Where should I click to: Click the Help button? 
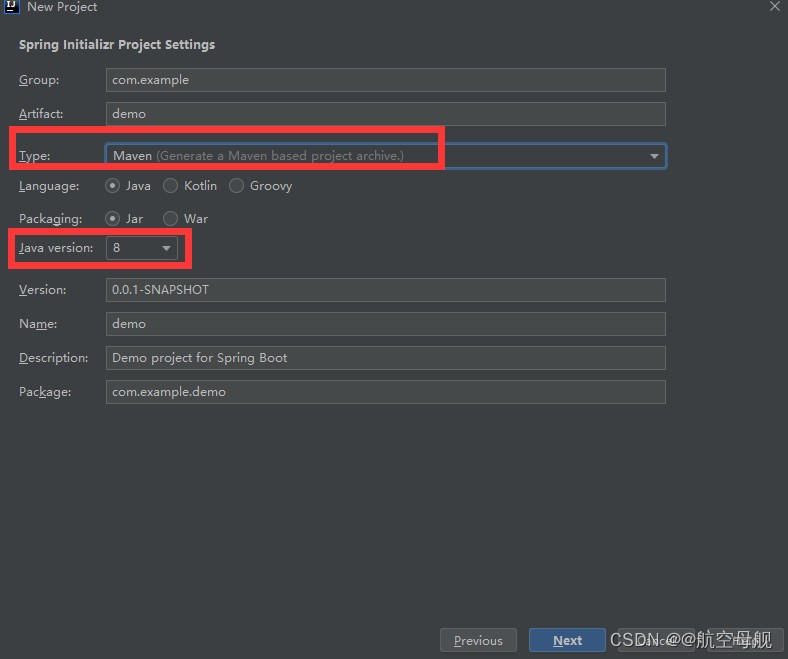(x=745, y=641)
